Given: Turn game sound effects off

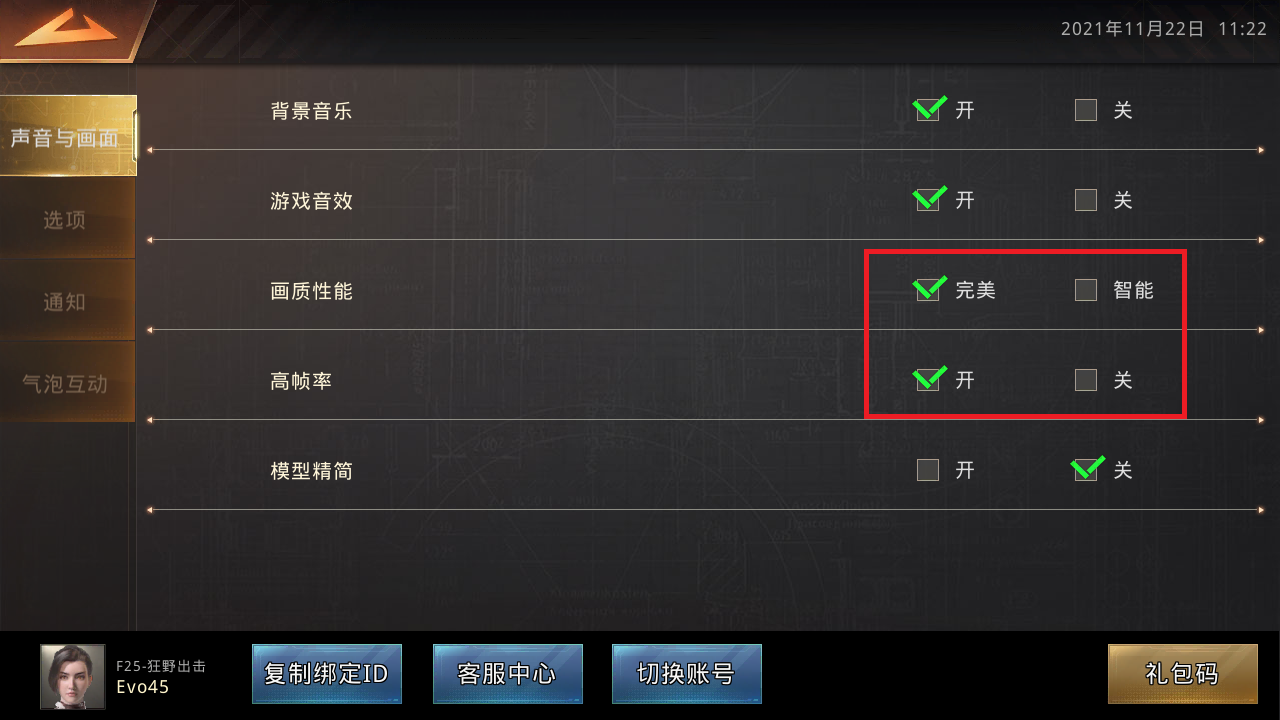Looking at the screenshot, I should click(x=1086, y=200).
